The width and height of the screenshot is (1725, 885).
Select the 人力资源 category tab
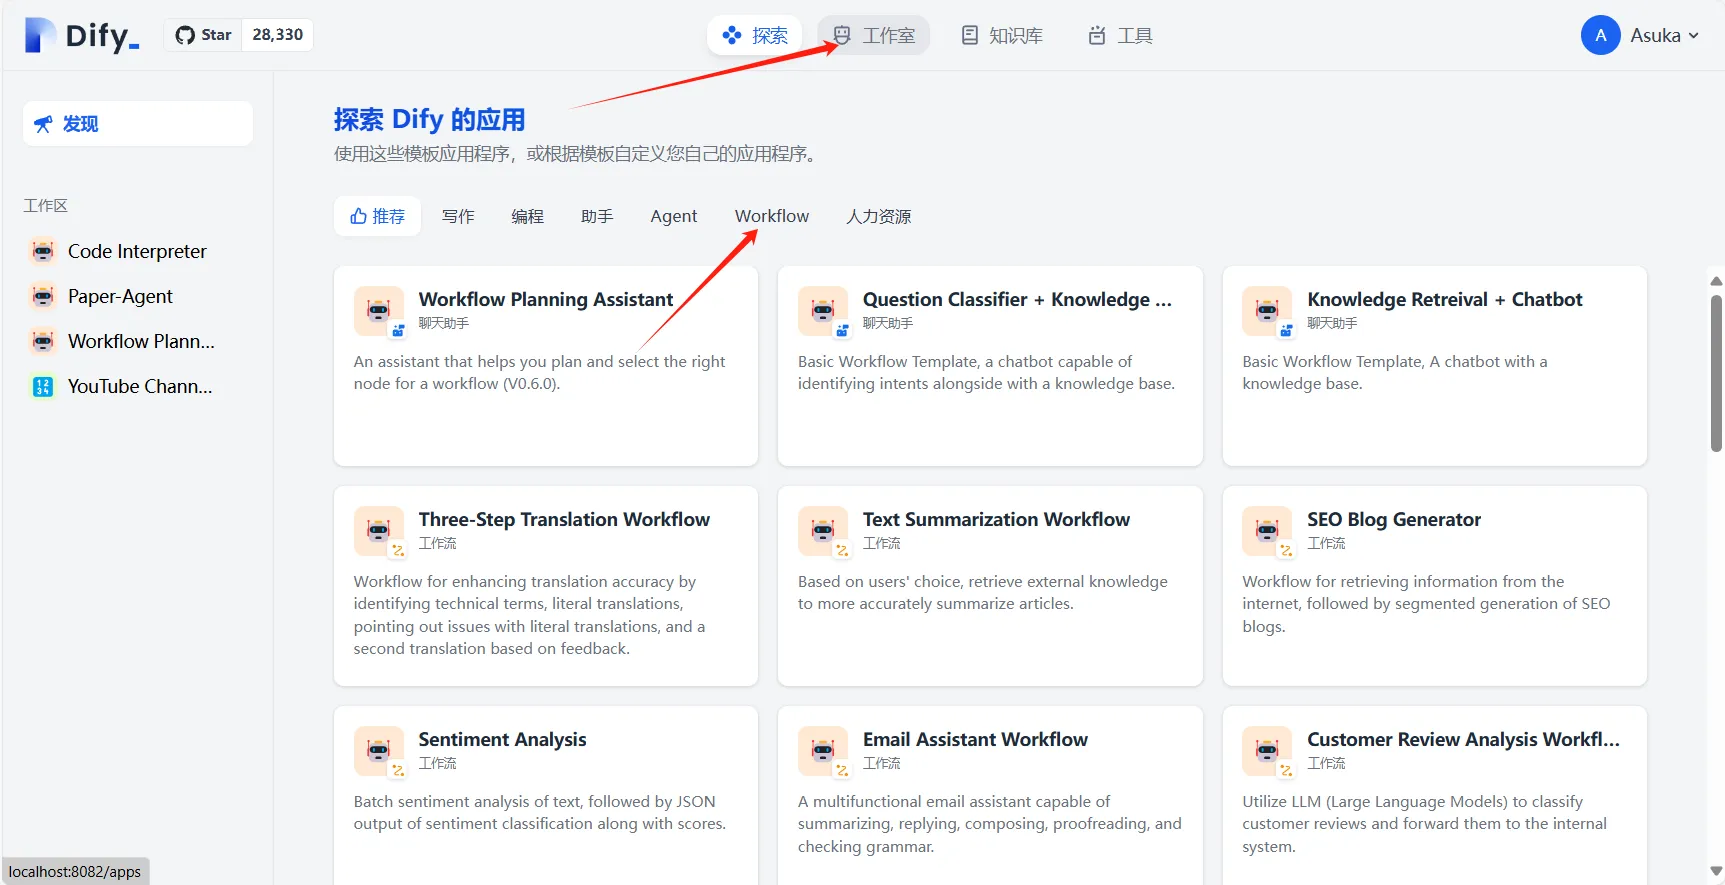pyautogui.click(x=879, y=216)
